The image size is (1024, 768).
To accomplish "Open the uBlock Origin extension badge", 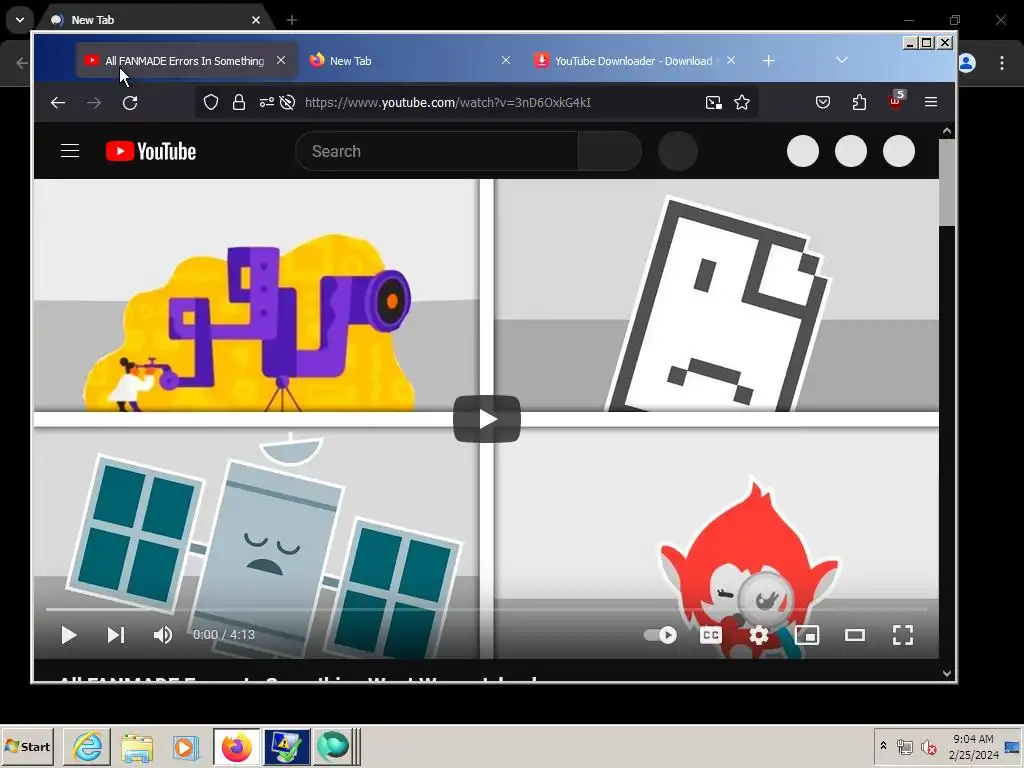I will (896, 101).
